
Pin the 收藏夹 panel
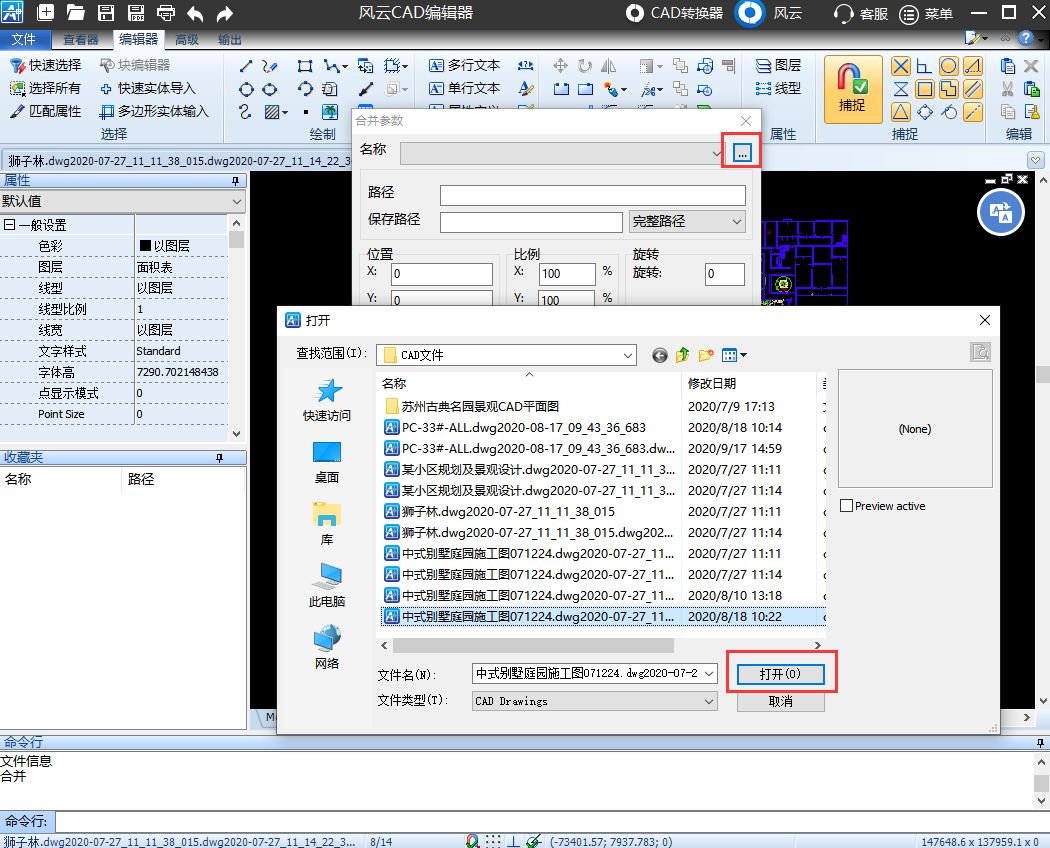[x=220, y=457]
